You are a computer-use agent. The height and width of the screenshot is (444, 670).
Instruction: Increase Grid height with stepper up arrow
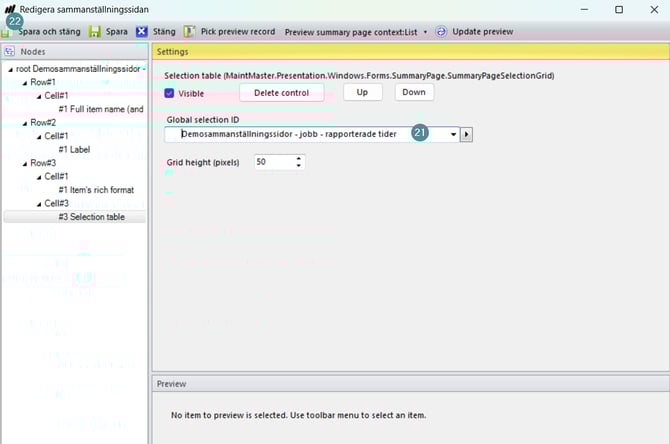coord(298,158)
